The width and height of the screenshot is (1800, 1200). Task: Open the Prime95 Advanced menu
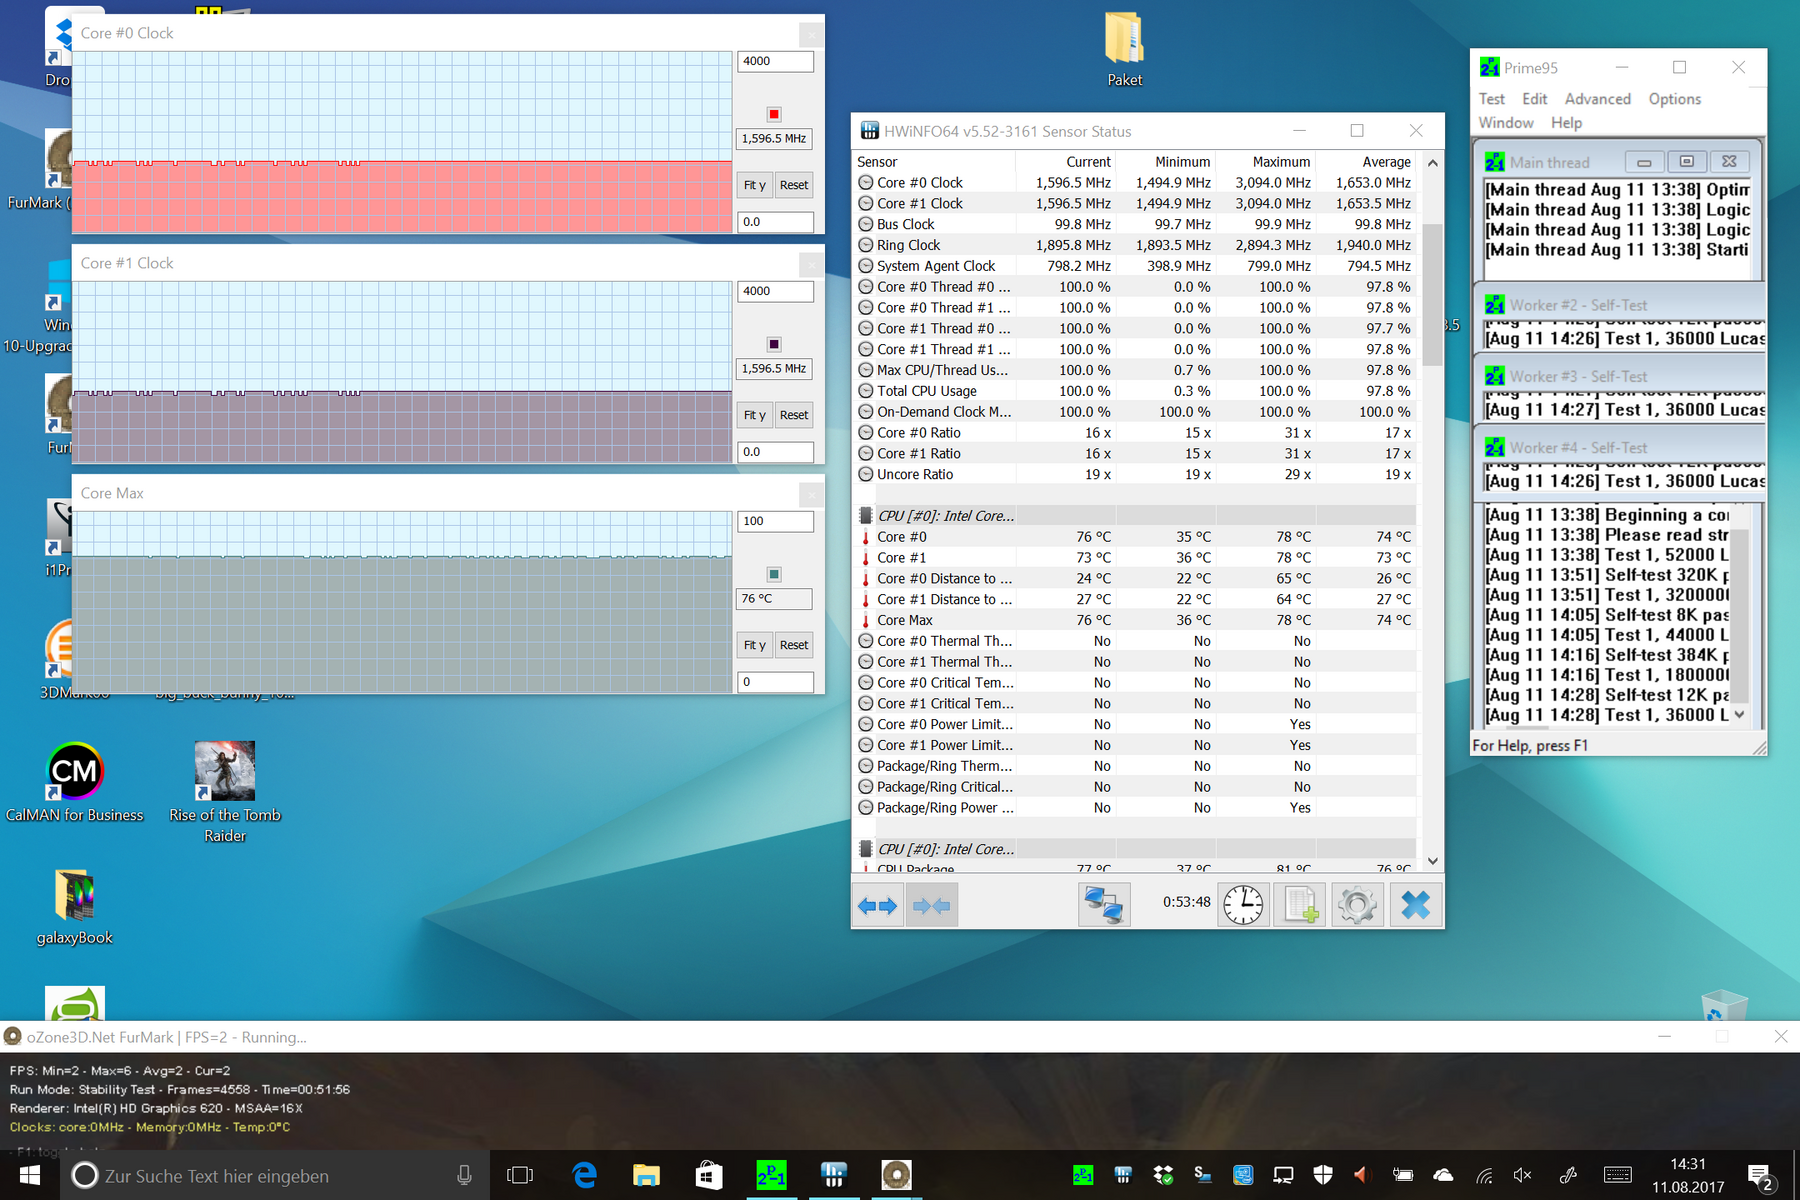[x=1597, y=99]
